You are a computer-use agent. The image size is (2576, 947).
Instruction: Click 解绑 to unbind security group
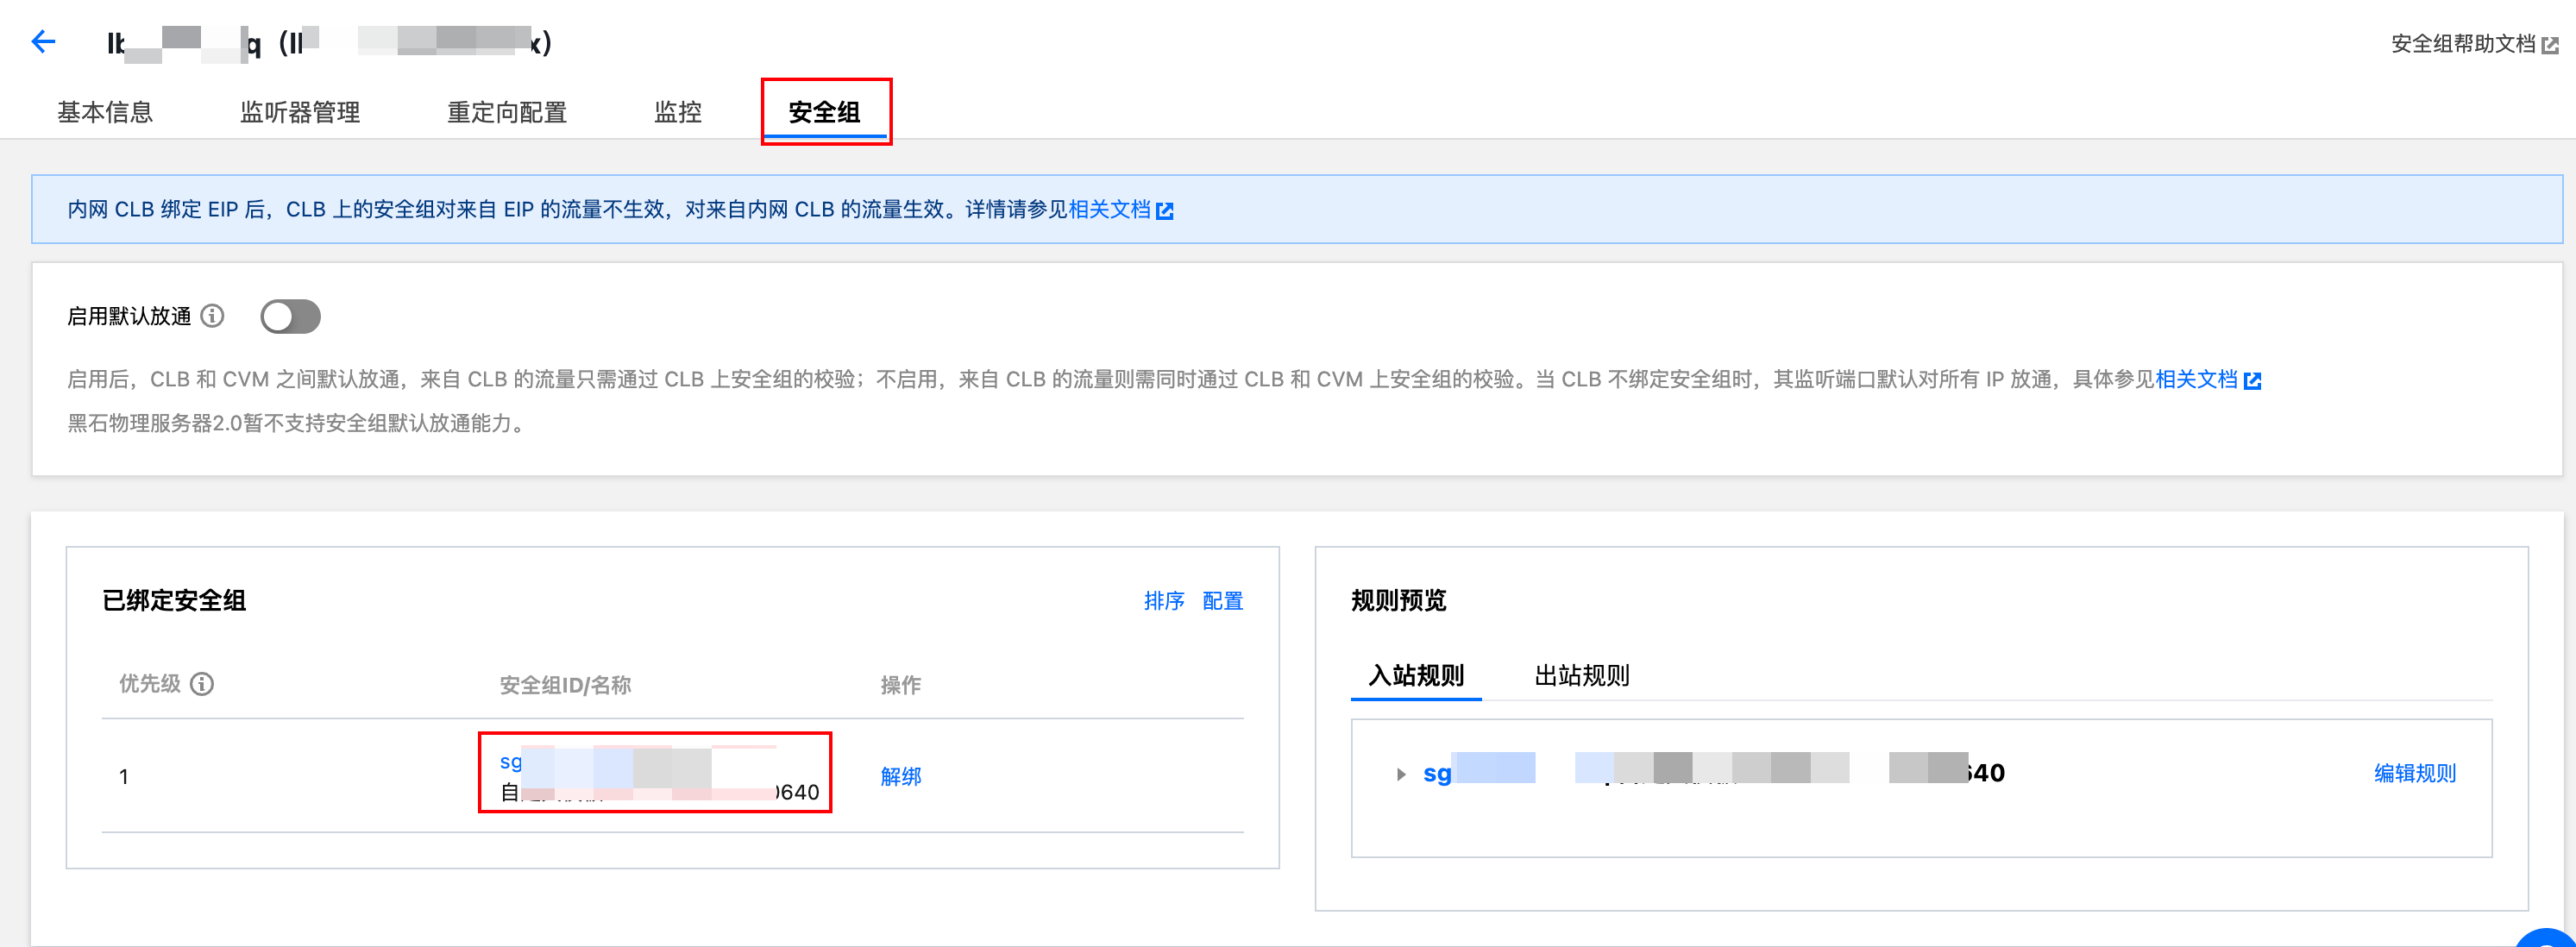[900, 776]
